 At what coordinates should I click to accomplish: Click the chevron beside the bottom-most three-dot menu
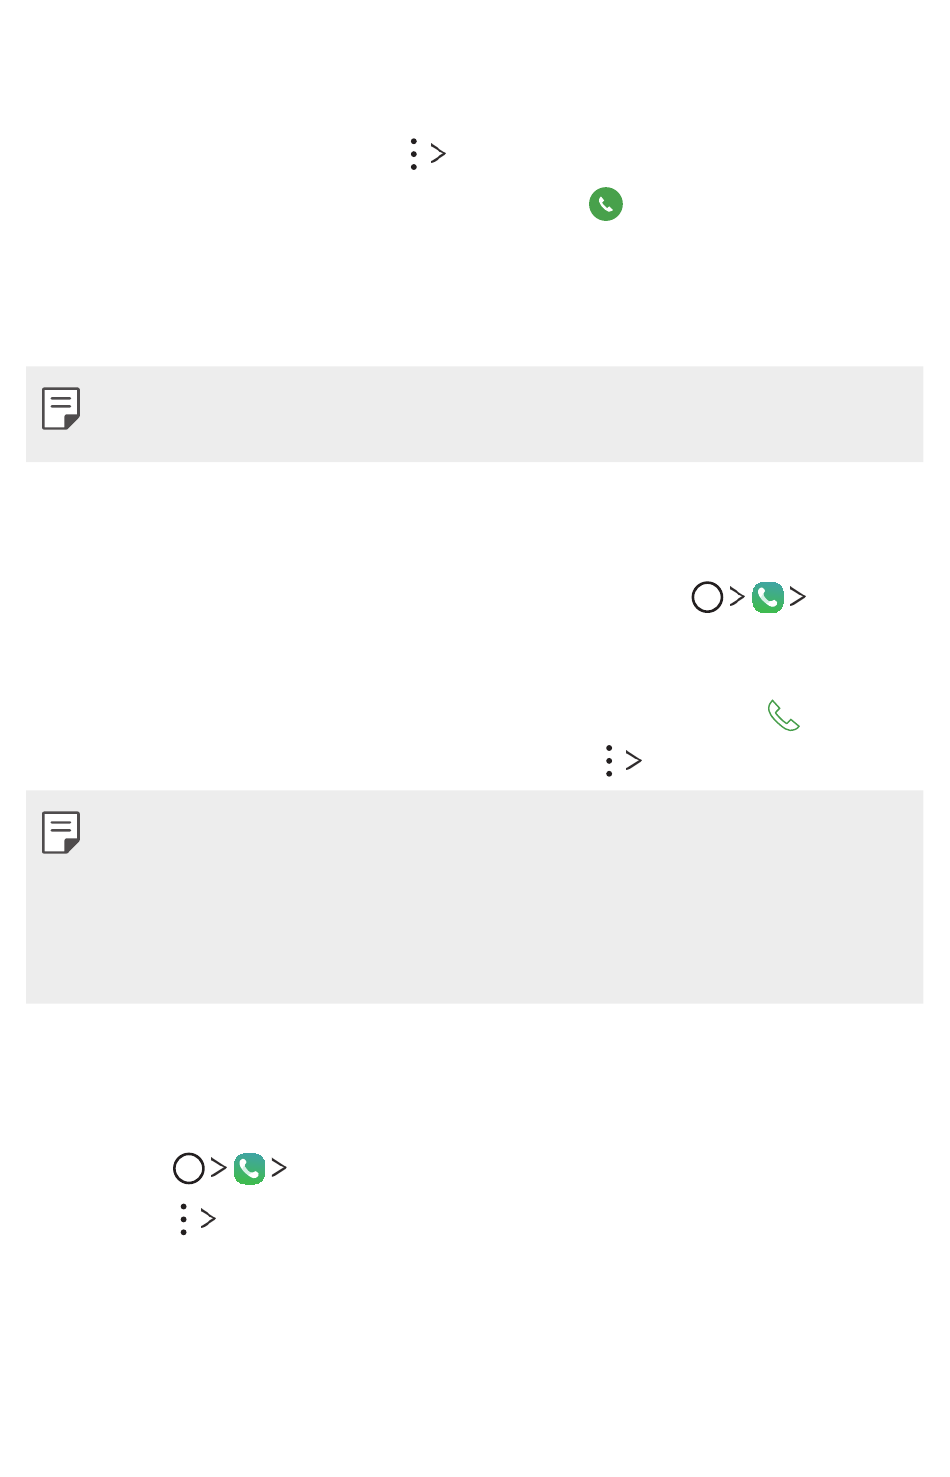(x=208, y=1219)
